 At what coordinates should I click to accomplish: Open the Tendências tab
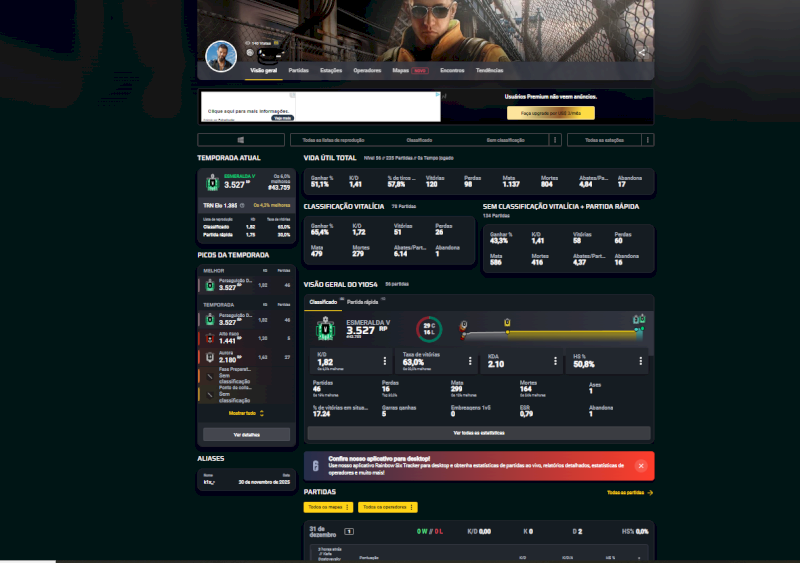(x=489, y=70)
